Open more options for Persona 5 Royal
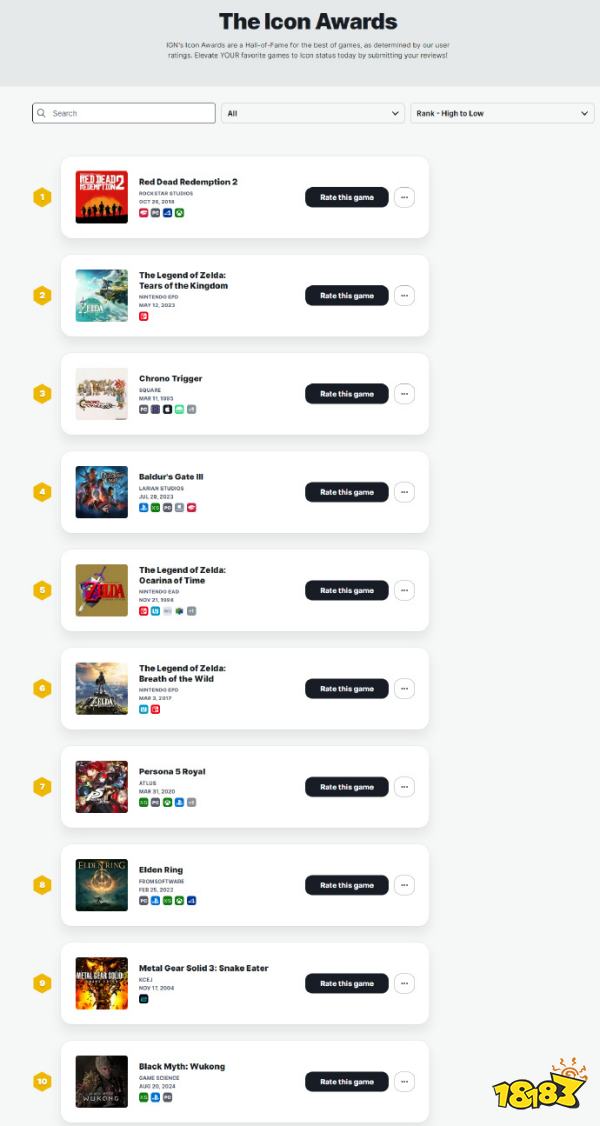600x1126 pixels. click(x=404, y=787)
